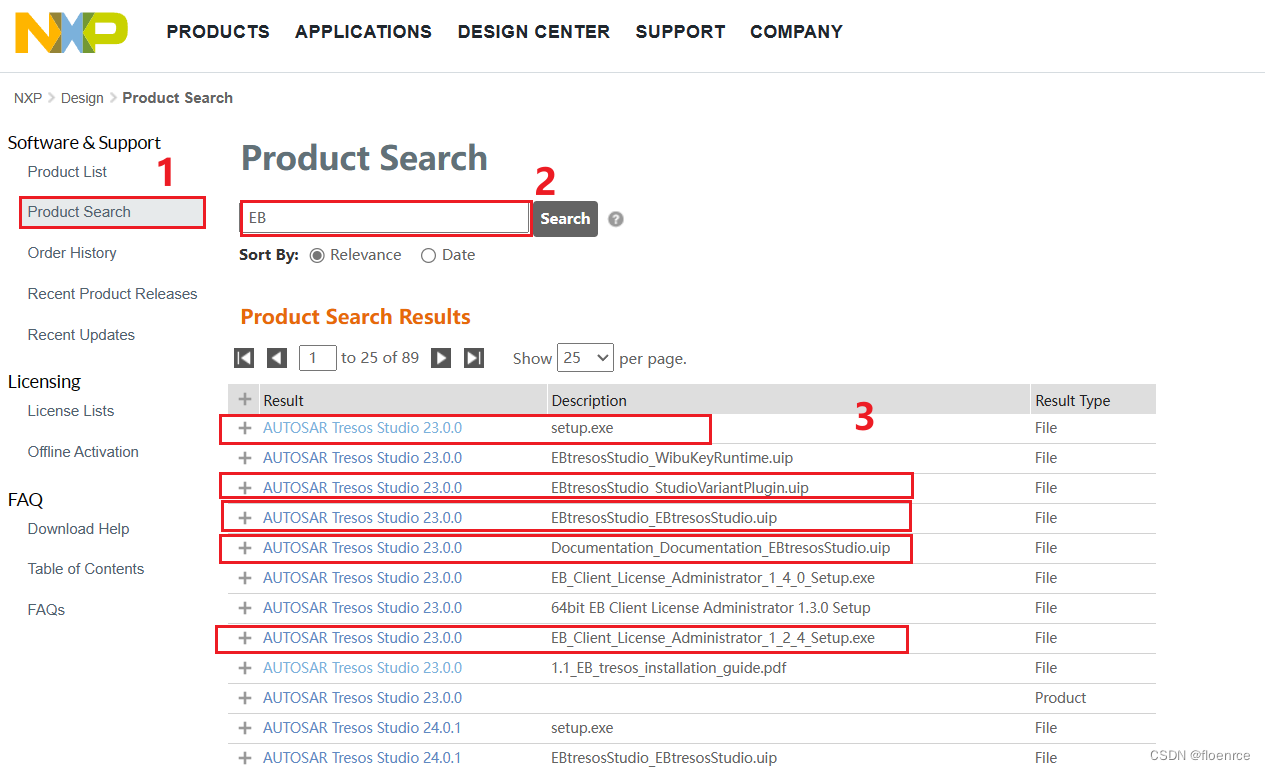The width and height of the screenshot is (1265, 770).
Task: Click NXP breadcrumb link
Action: click(x=28, y=98)
